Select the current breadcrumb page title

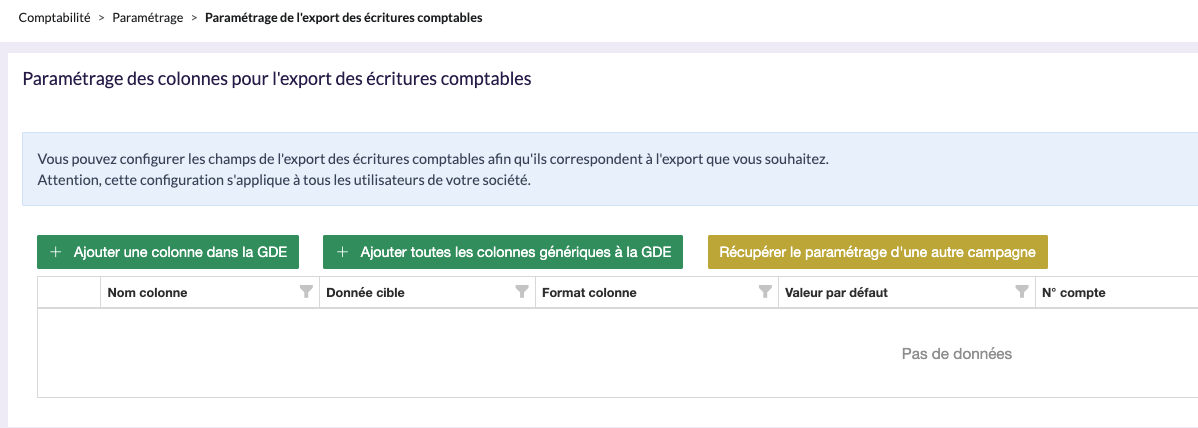click(343, 18)
